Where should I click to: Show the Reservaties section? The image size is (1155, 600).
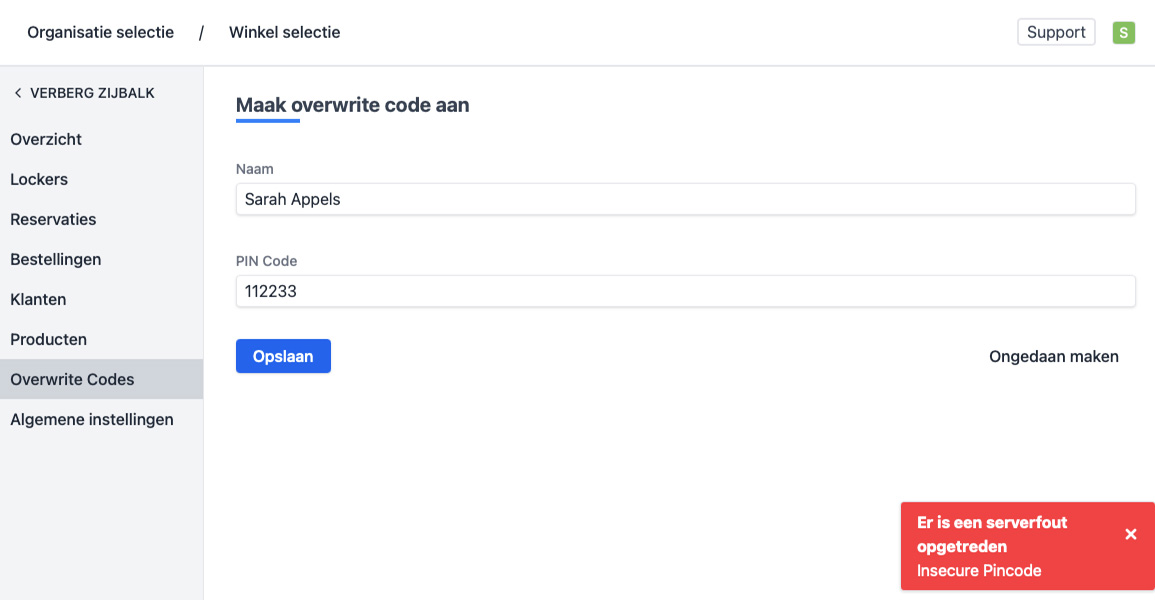coord(53,219)
